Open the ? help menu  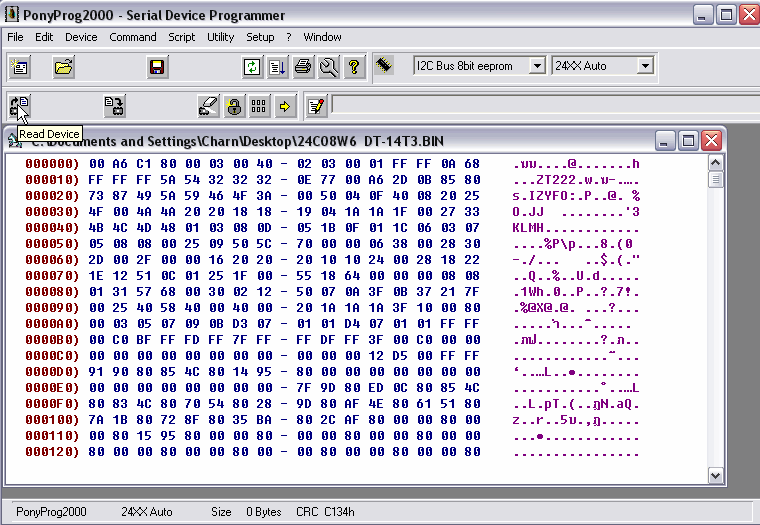pos(288,37)
